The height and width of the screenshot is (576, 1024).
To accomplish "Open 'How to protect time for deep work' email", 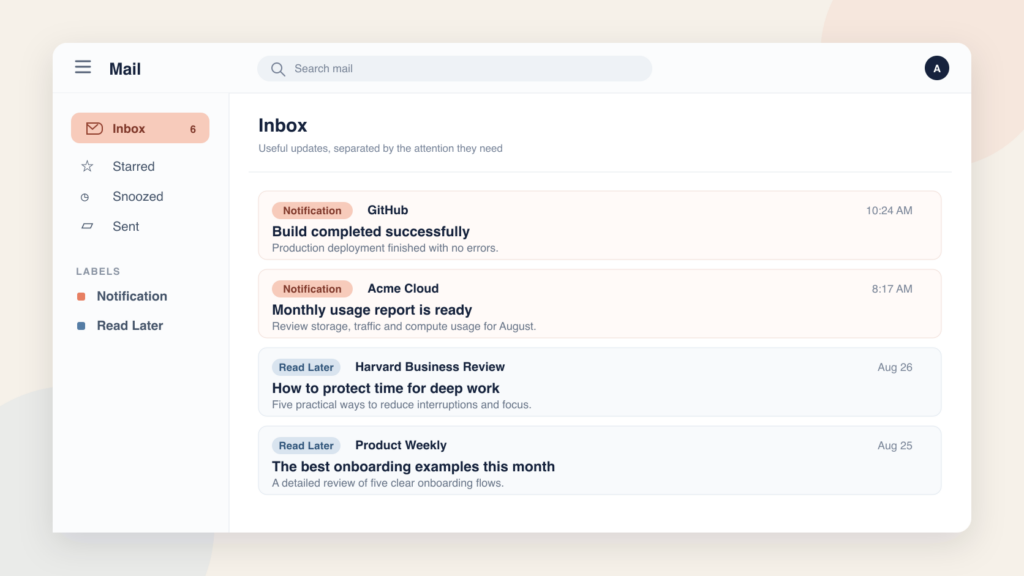I will [x=600, y=382].
